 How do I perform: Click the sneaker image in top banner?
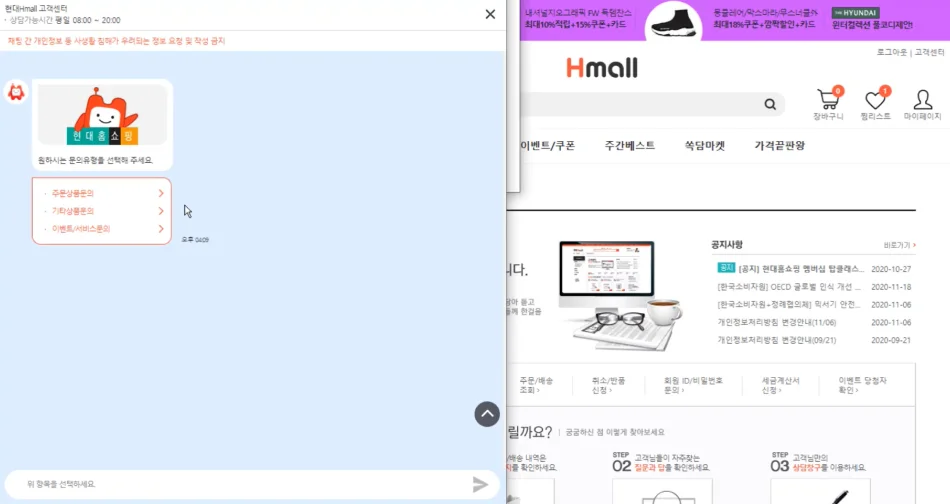(673, 21)
